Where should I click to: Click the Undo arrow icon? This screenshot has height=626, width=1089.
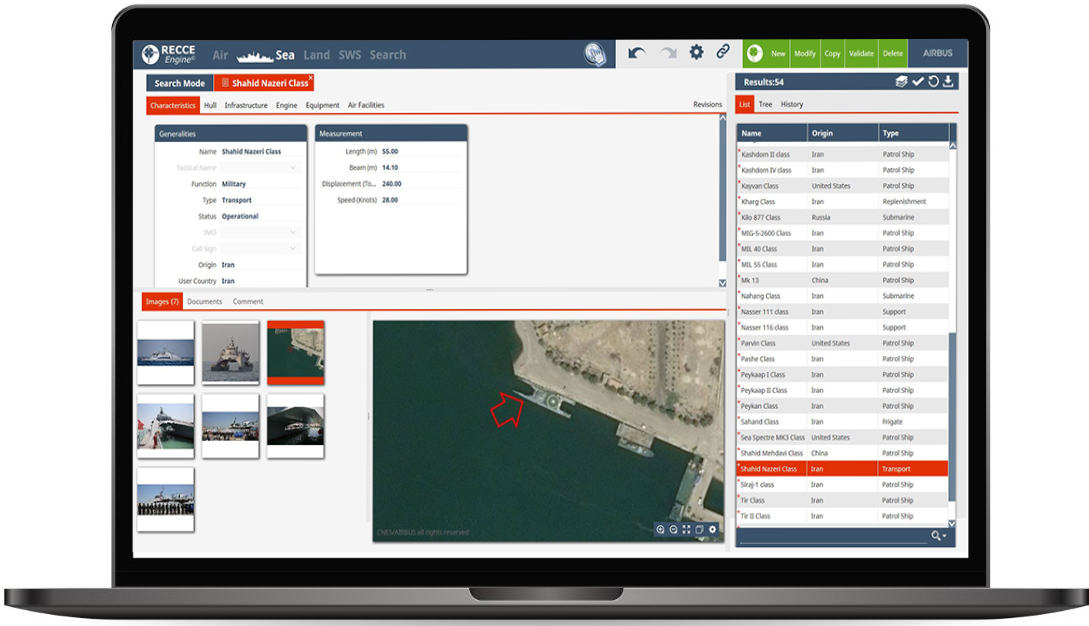(x=637, y=53)
